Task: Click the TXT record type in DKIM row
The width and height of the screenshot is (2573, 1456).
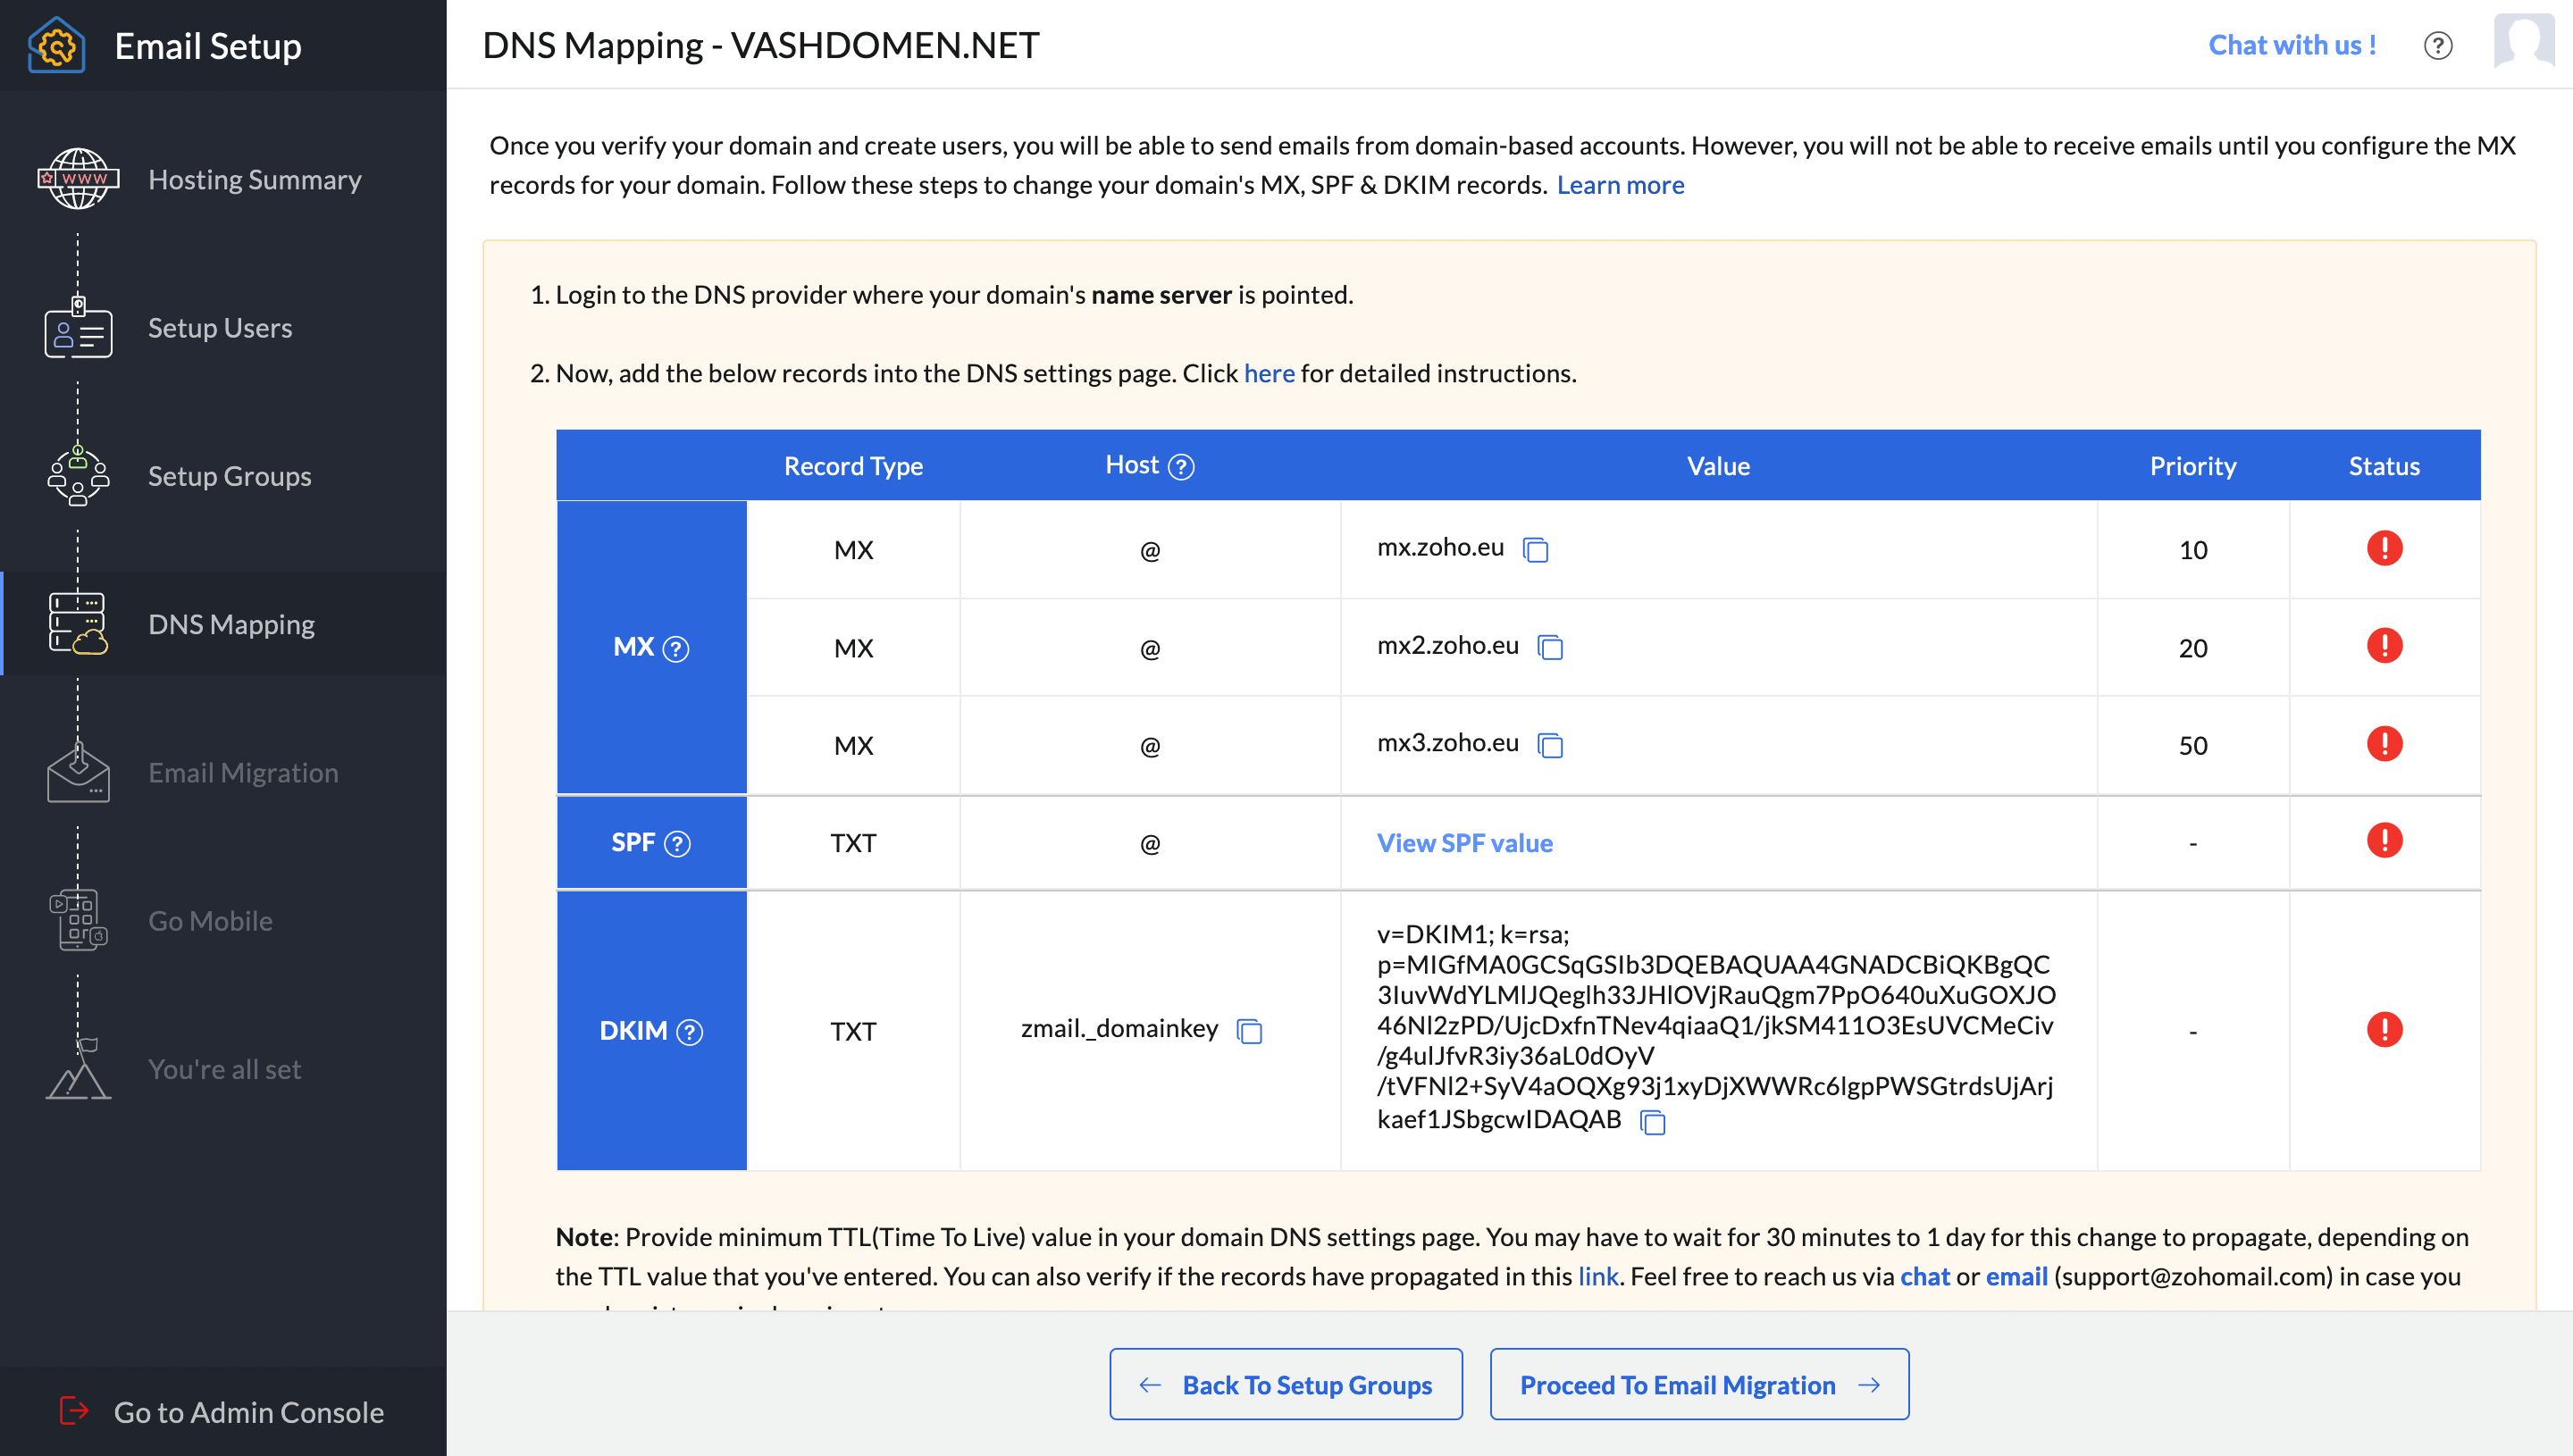Action: click(853, 1031)
